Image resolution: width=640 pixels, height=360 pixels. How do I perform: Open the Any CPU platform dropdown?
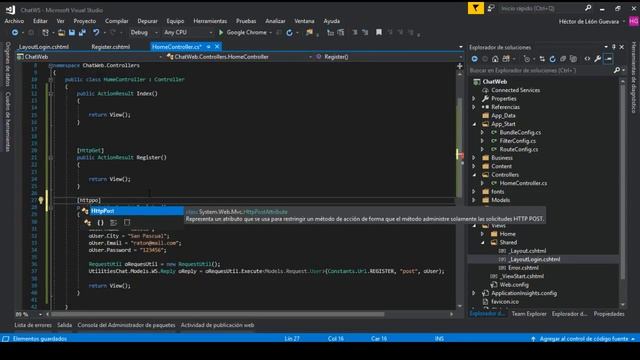pos(211,33)
